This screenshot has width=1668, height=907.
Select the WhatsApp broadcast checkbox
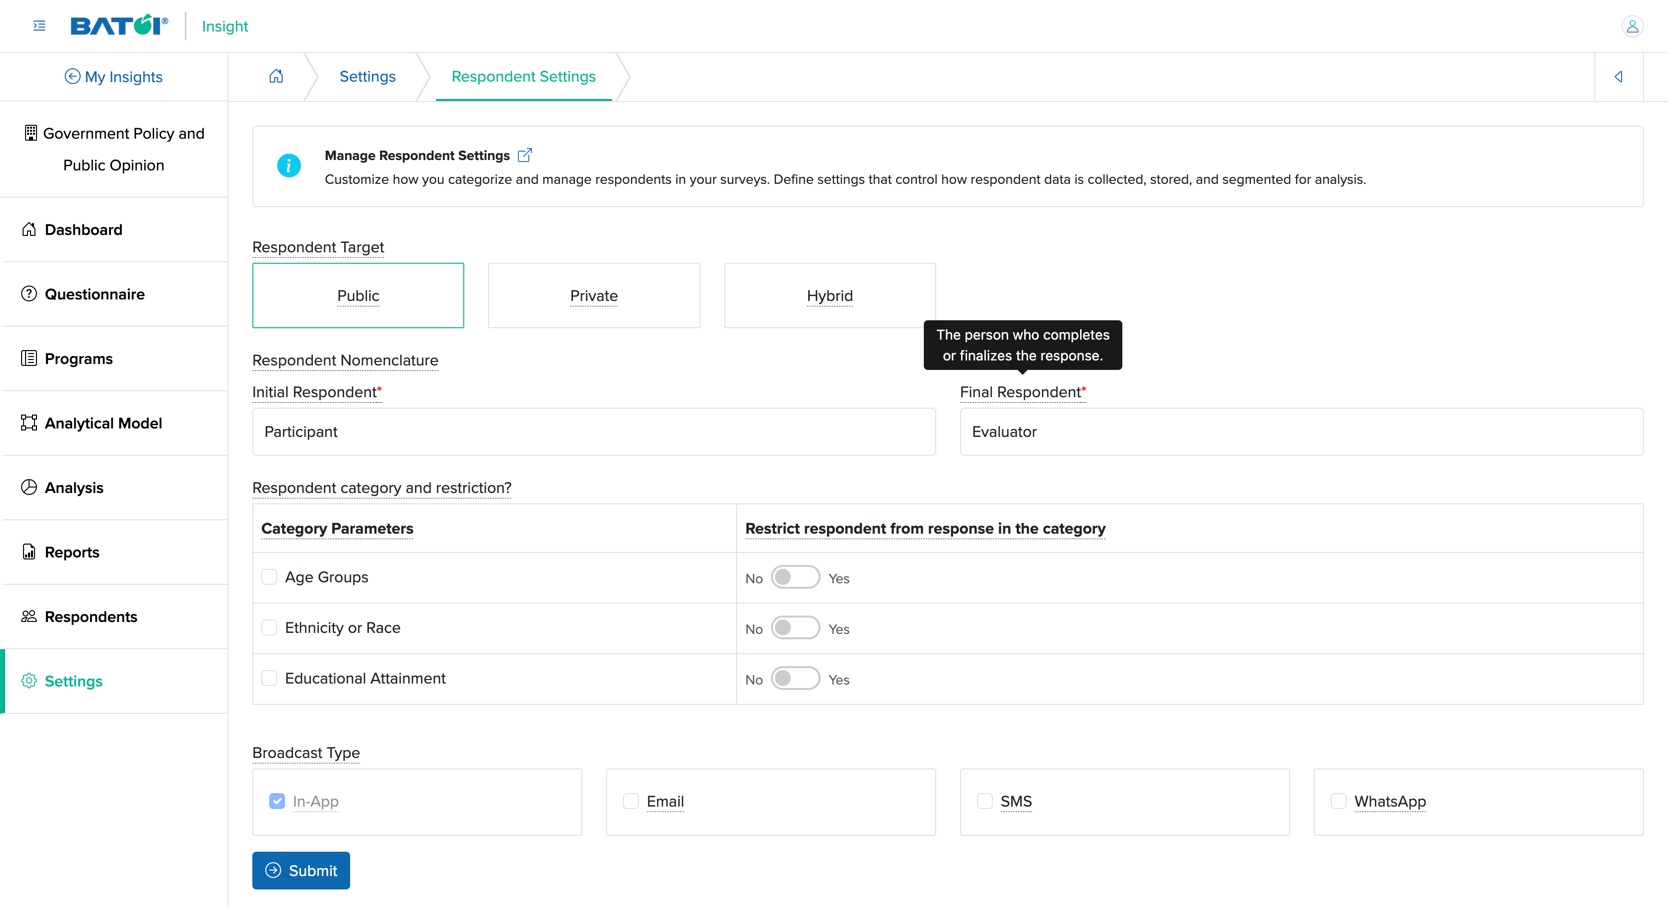[1338, 801]
